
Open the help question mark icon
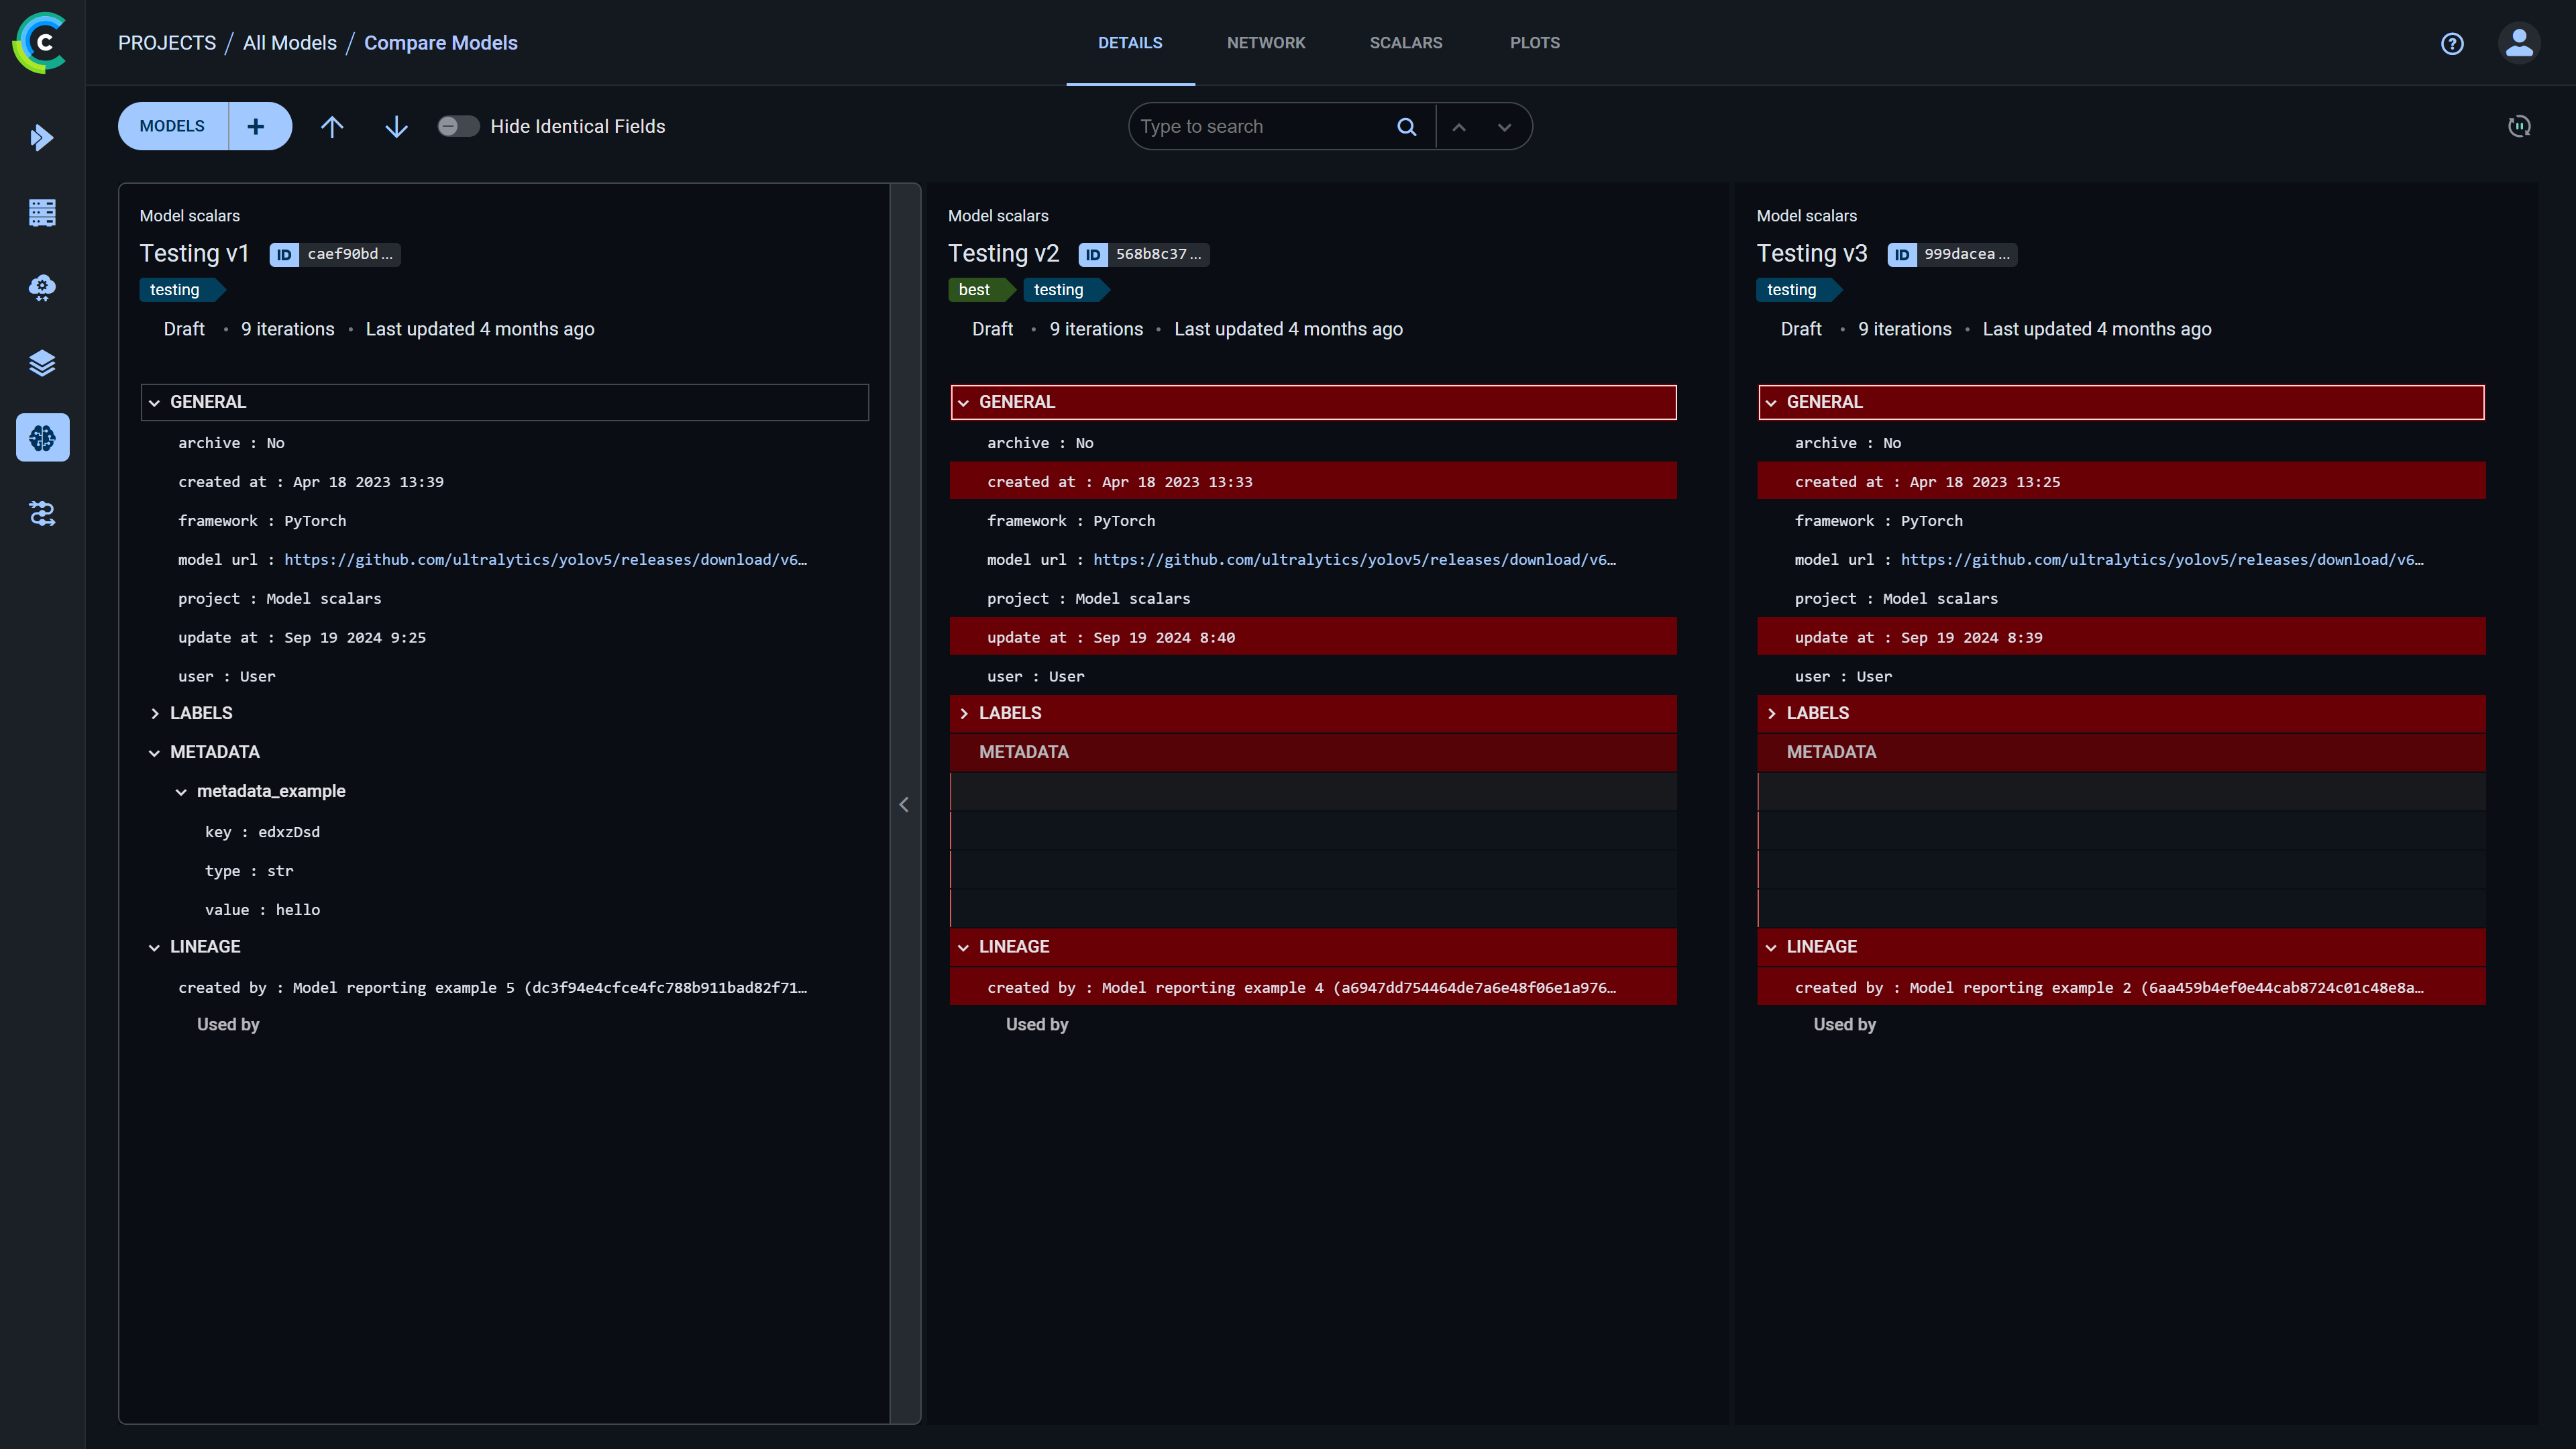(2451, 43)
